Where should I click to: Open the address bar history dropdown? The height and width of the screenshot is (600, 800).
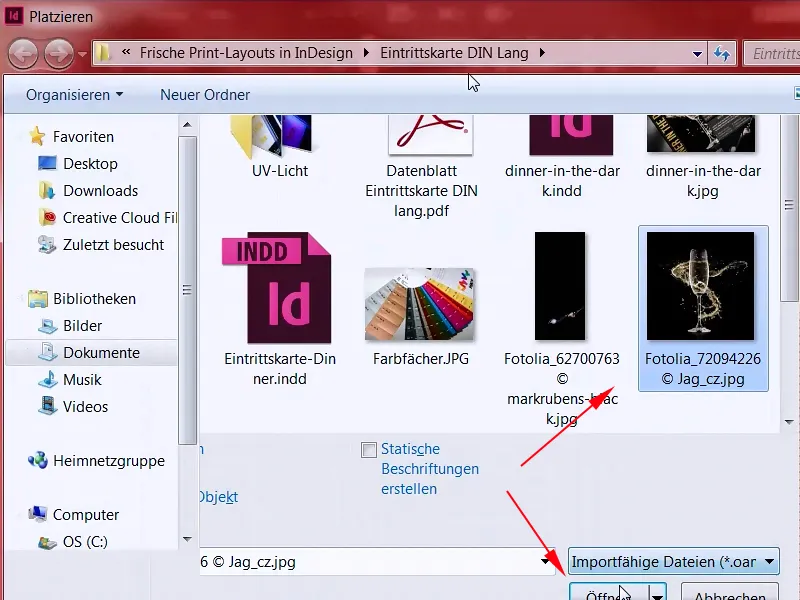pyautogui.click(x=697, y=54)
